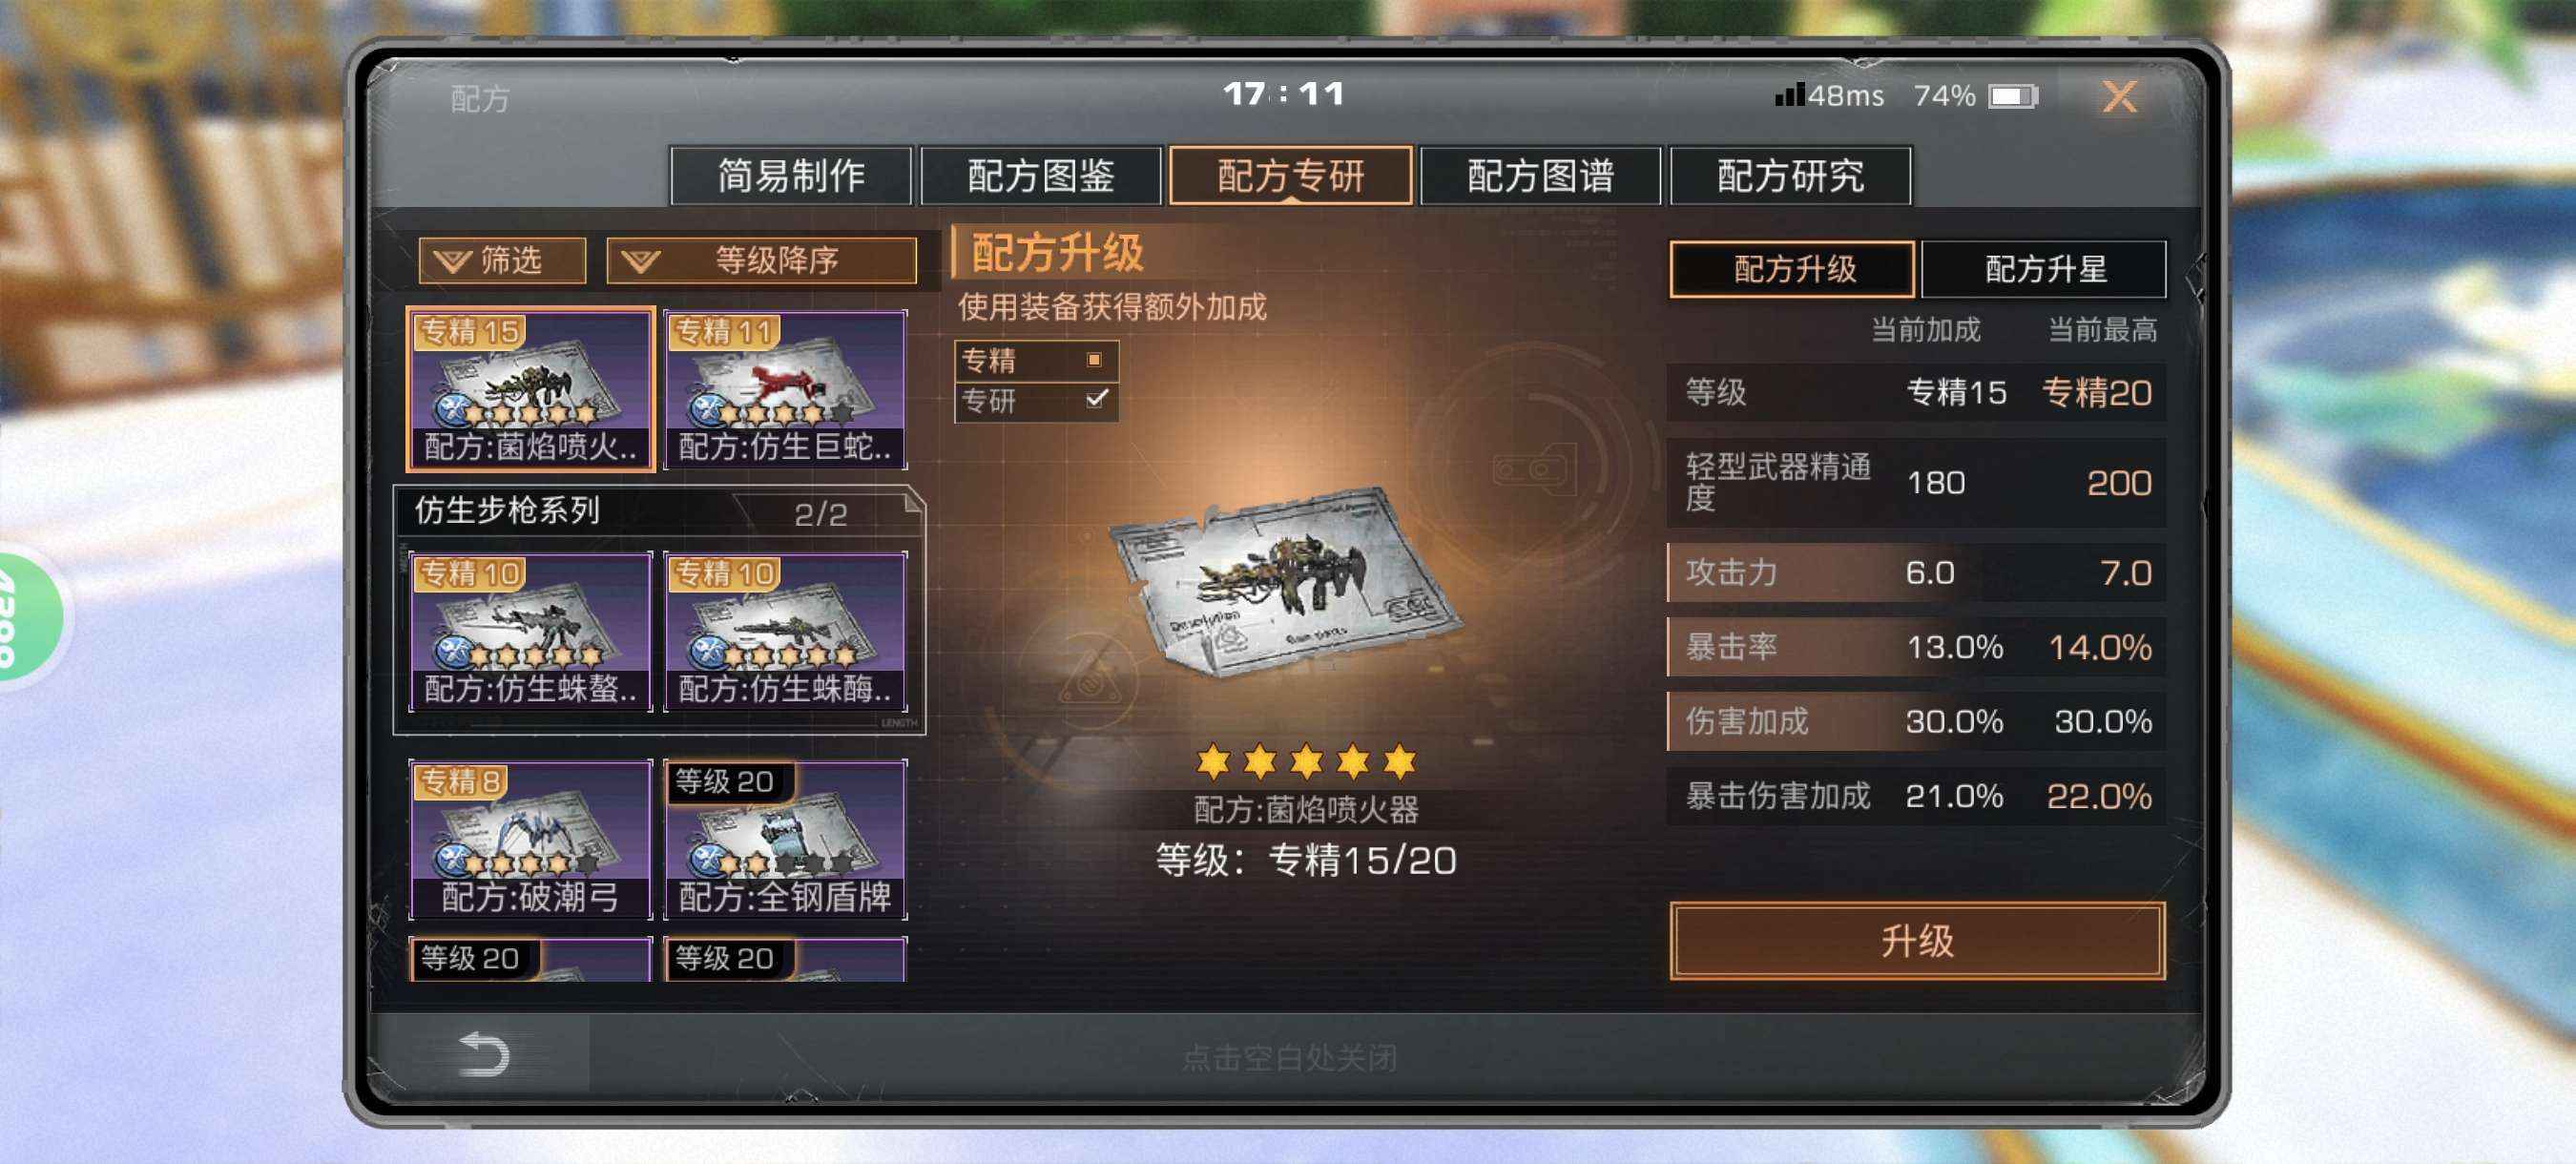Click the 升级 upgrade button
This screenshot has width=2576, height=1164.
tap(1917, 941)
